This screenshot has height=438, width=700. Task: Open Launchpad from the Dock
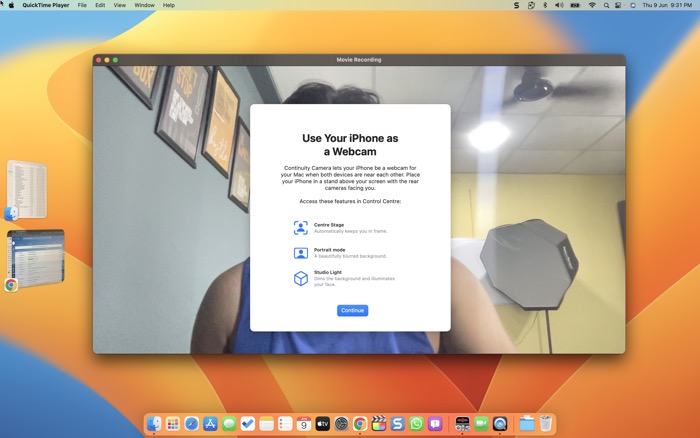point(173,423)
